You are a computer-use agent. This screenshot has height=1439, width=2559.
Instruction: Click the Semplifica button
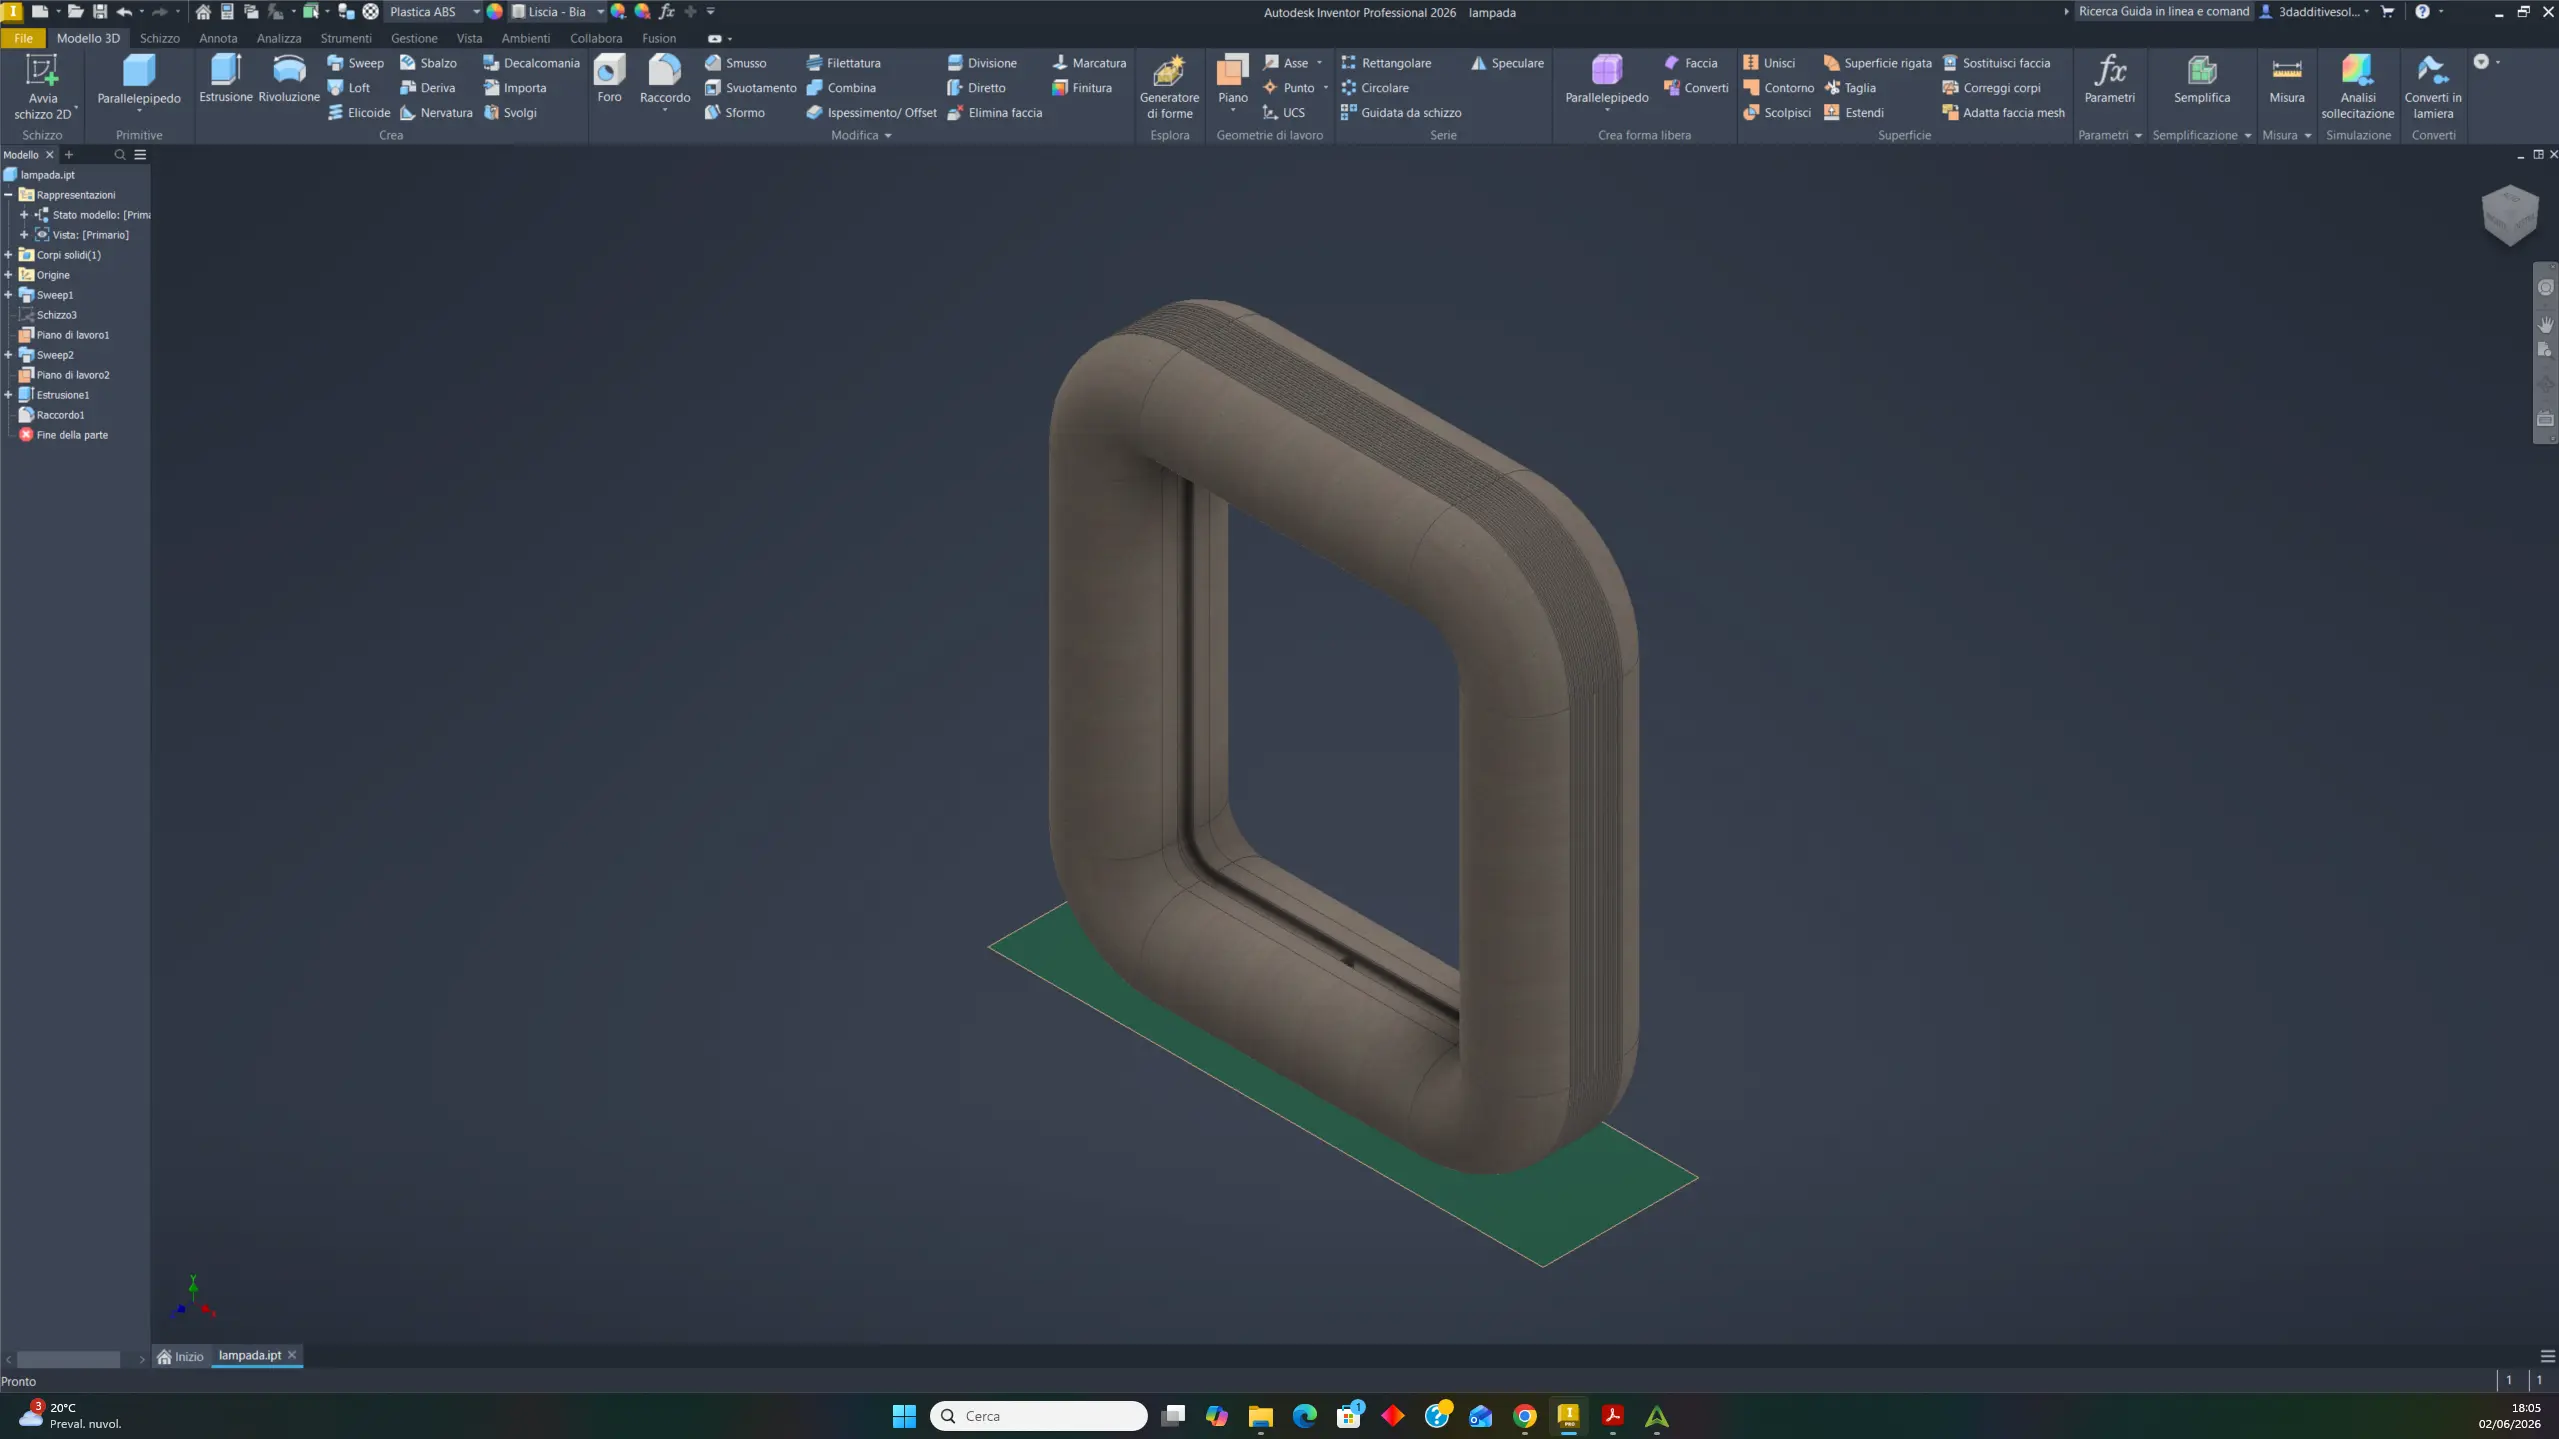coord(2201,78)
